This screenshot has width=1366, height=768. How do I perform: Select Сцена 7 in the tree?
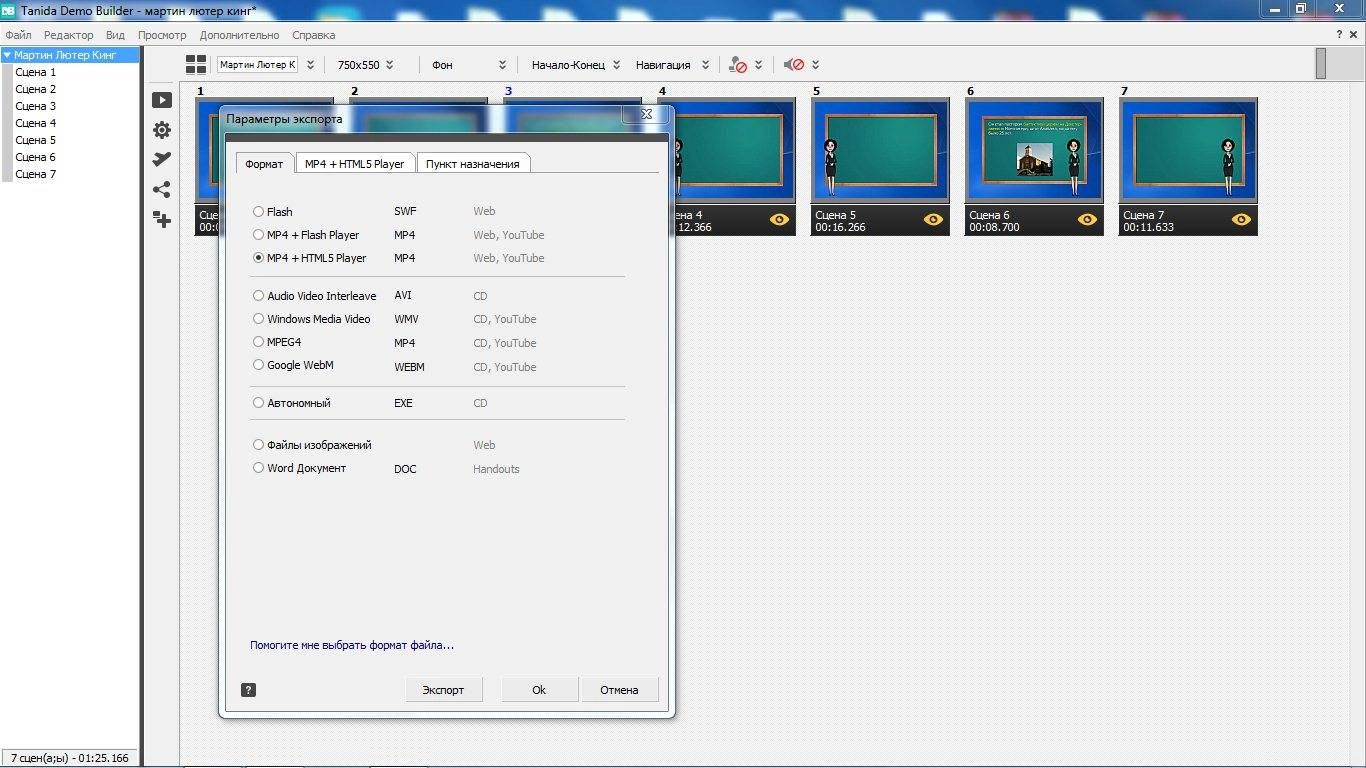36,175
